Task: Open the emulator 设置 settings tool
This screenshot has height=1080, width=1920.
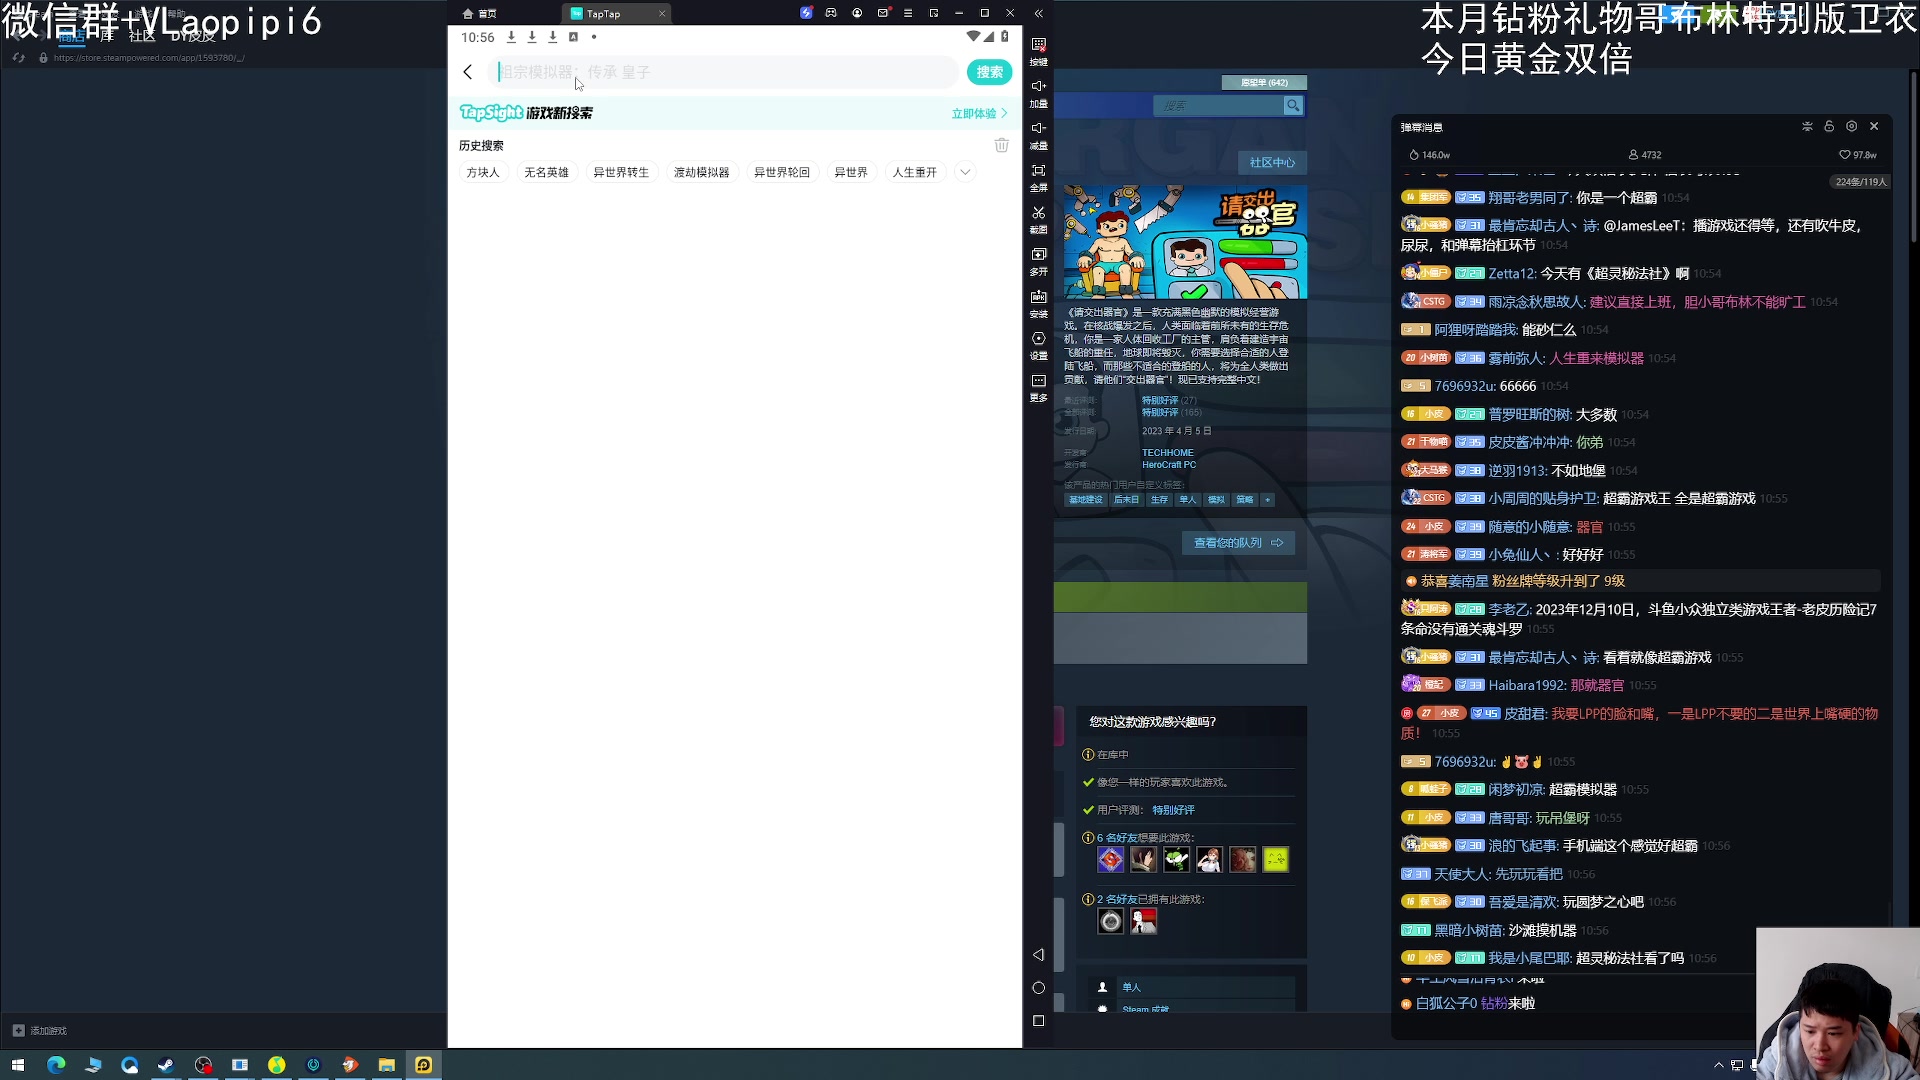Action: tap(1039, 345)
